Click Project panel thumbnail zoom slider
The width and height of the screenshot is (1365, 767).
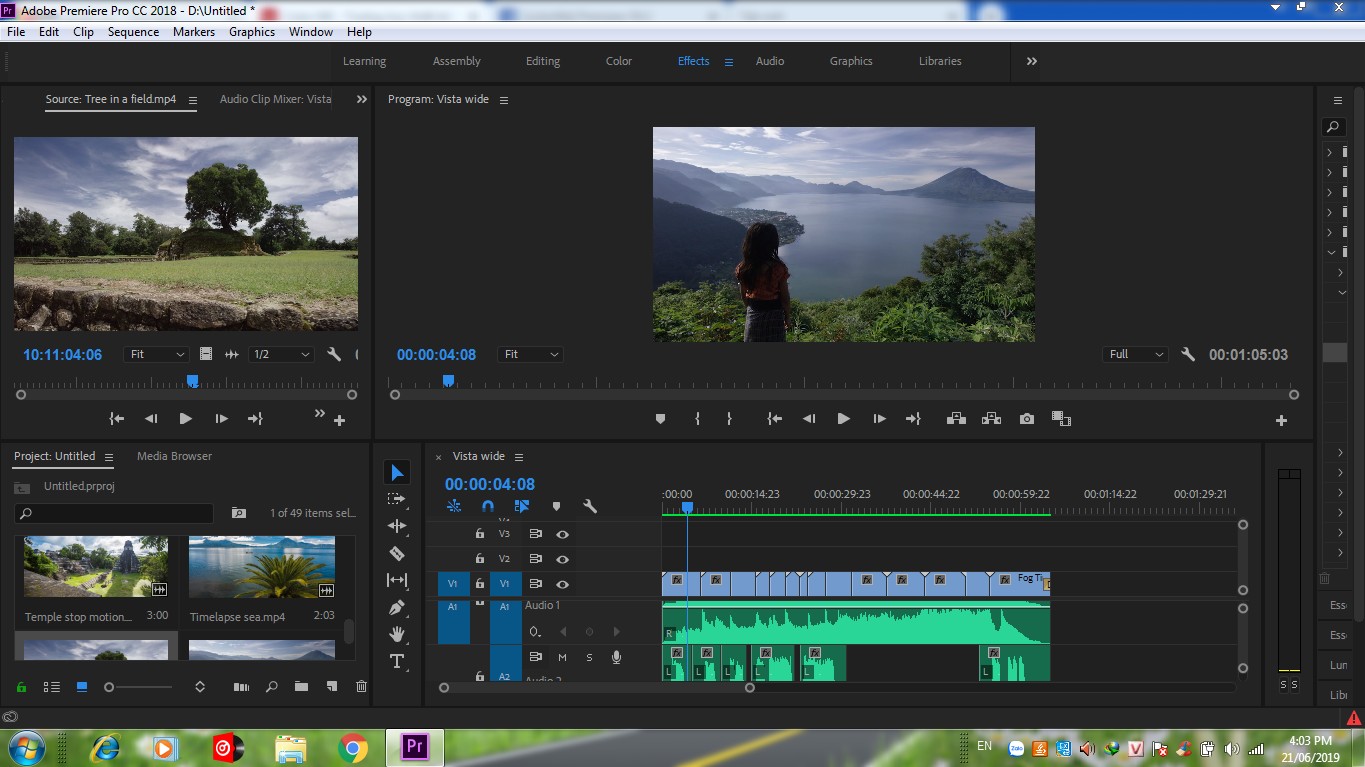click(x=138, y=687)
